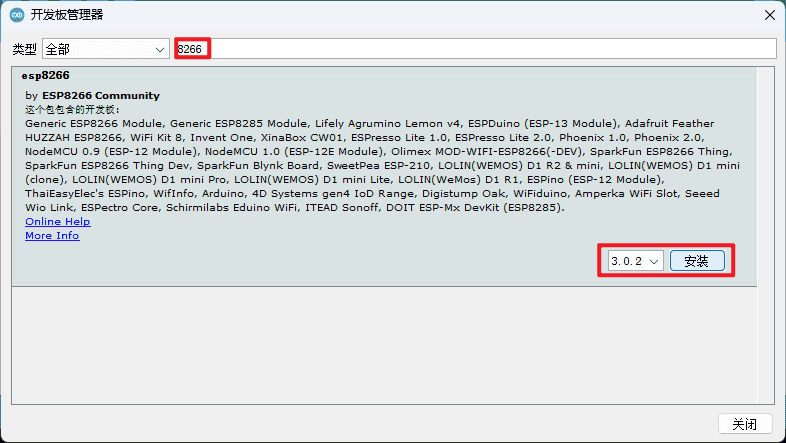Viewport: 786px width, 443px height.
Task: Click the search field containing 8266
Action: [475, 49]
